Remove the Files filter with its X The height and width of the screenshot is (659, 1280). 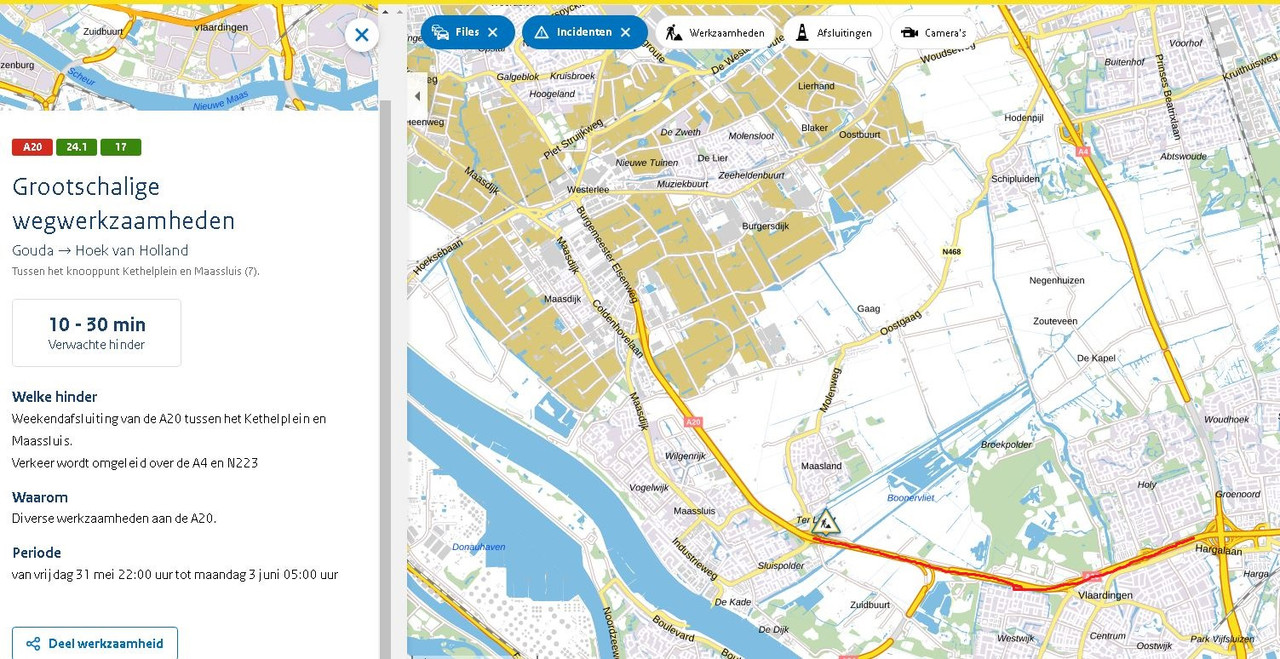[493, 32]
